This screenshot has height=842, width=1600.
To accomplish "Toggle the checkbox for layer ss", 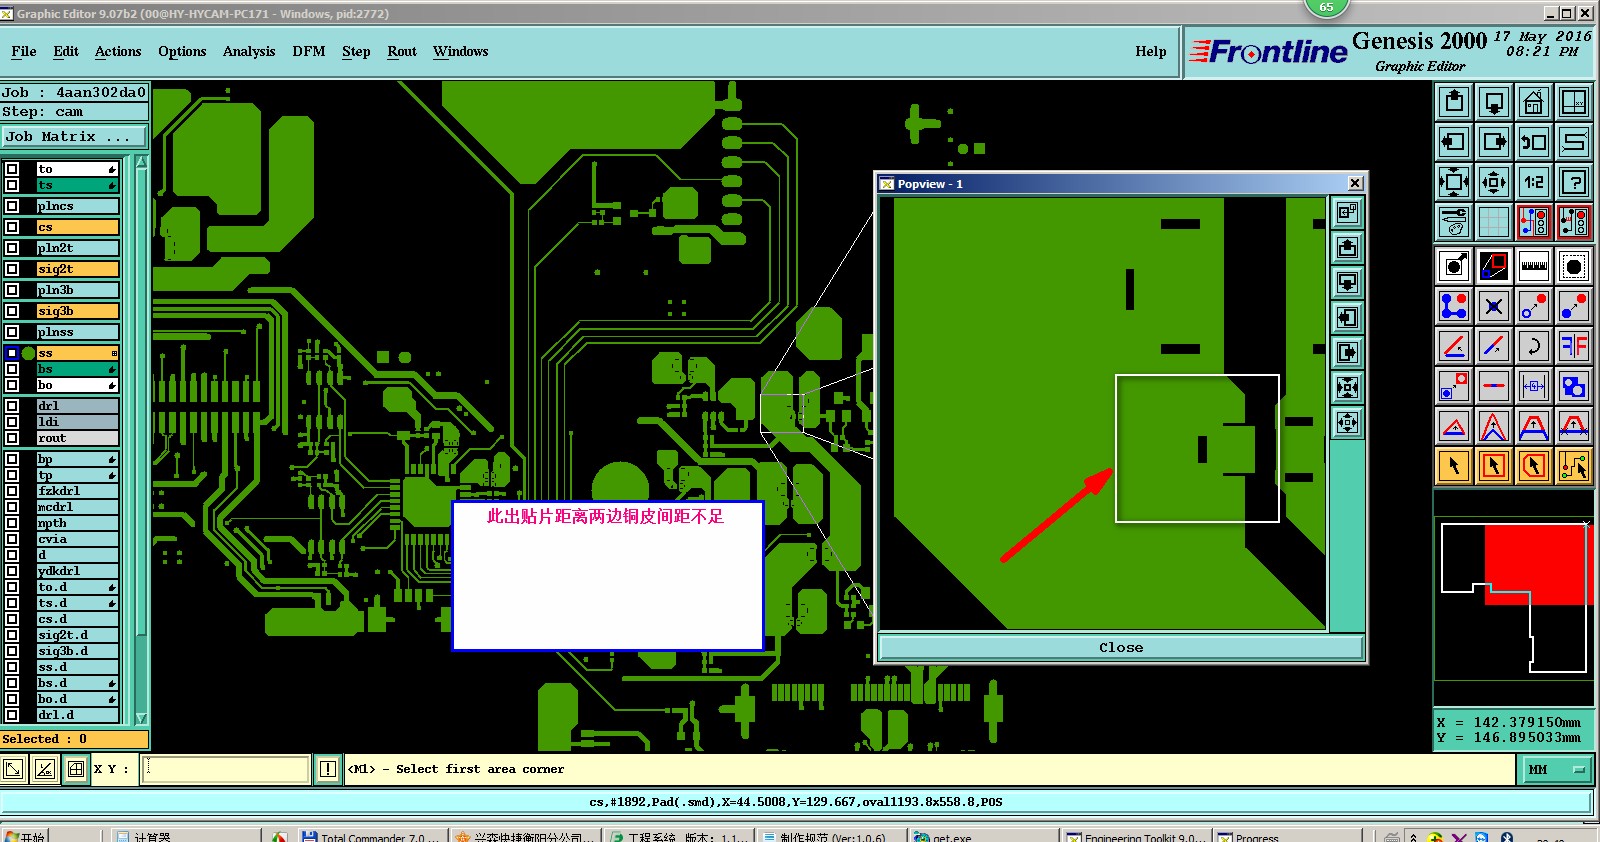I will tap(12, 353).
